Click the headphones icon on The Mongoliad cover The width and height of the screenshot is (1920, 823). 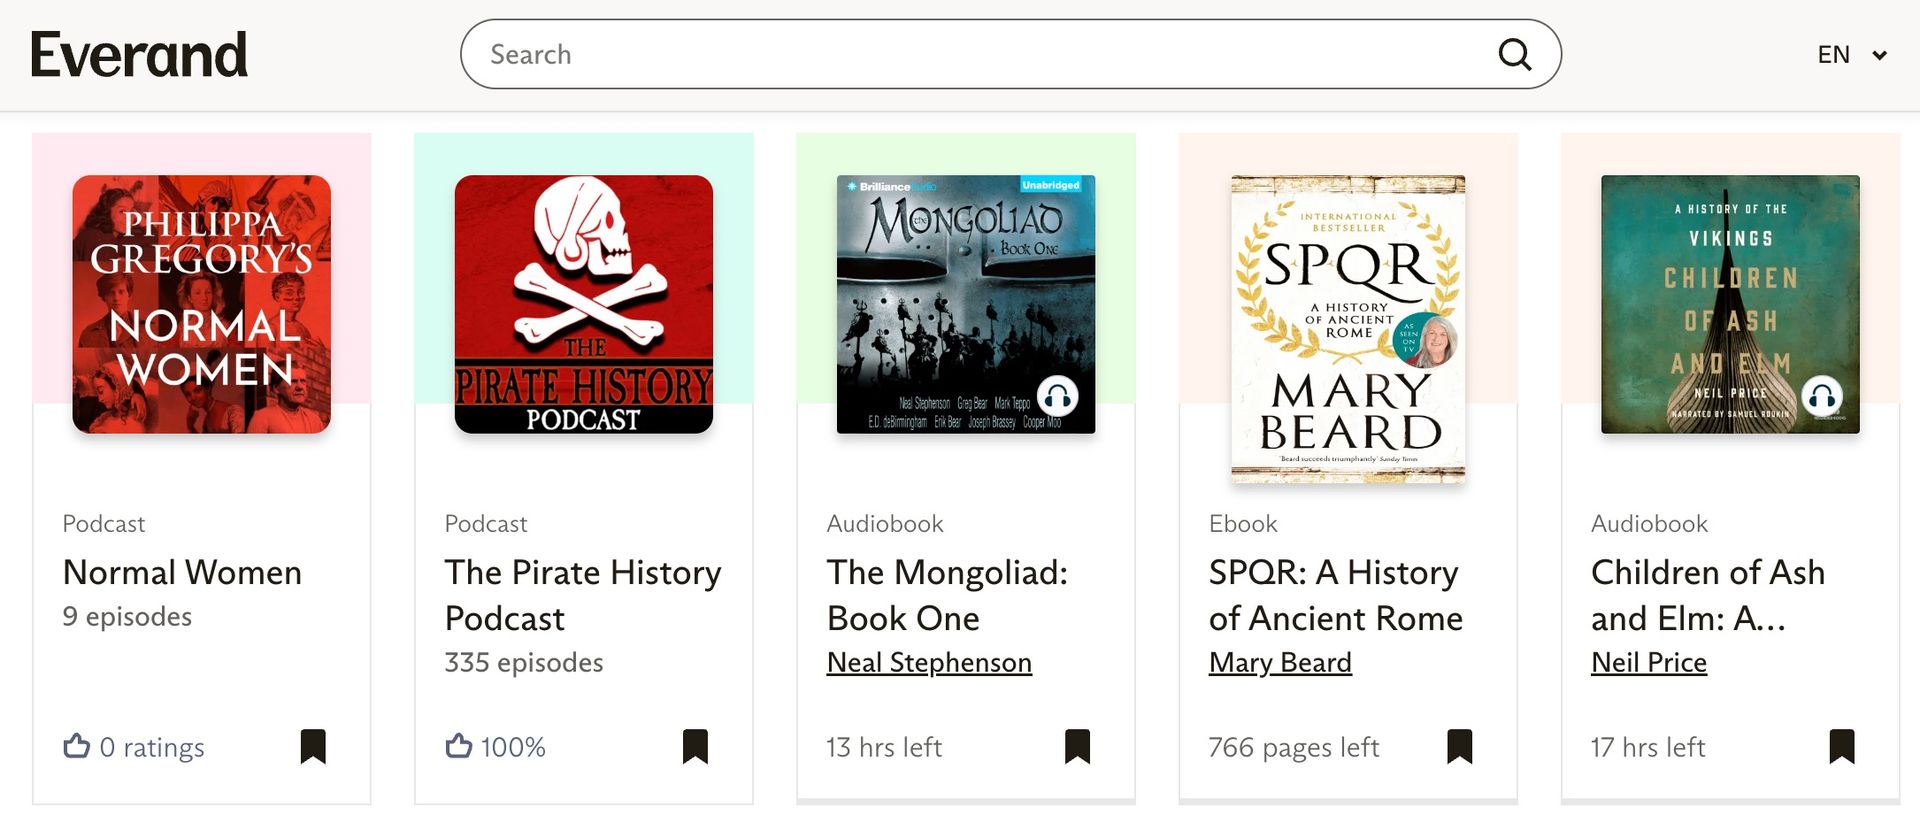[1059, 396]
